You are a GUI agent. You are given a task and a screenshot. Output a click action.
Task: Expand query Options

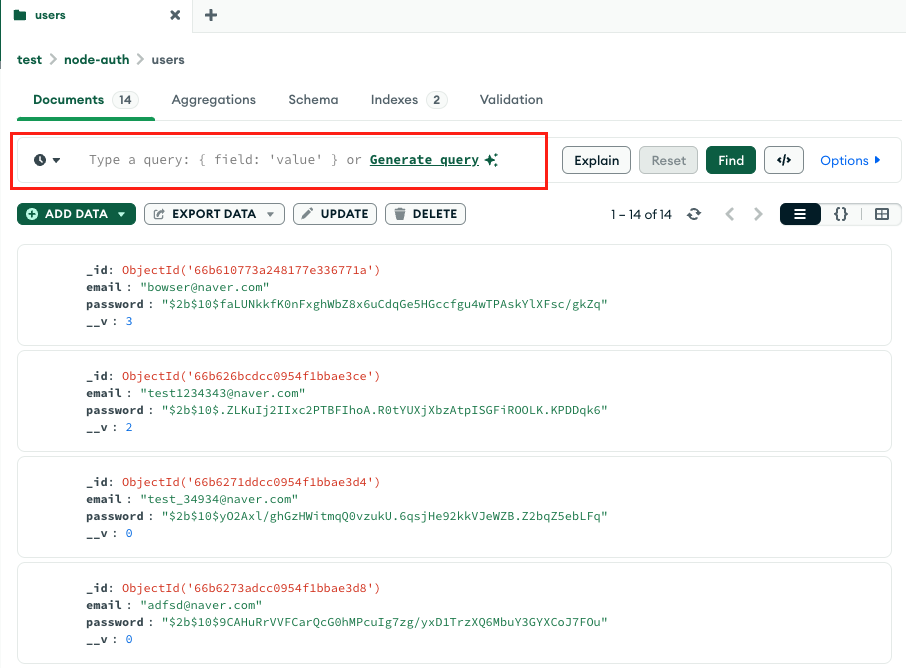coord(850,160)
